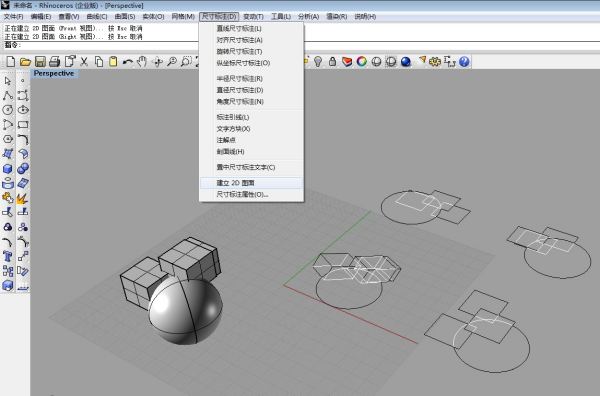The height and width of the screenshot is (396, 600).
Task: Choose 角度尺寸标注(N) from menu
Action: 251,102
